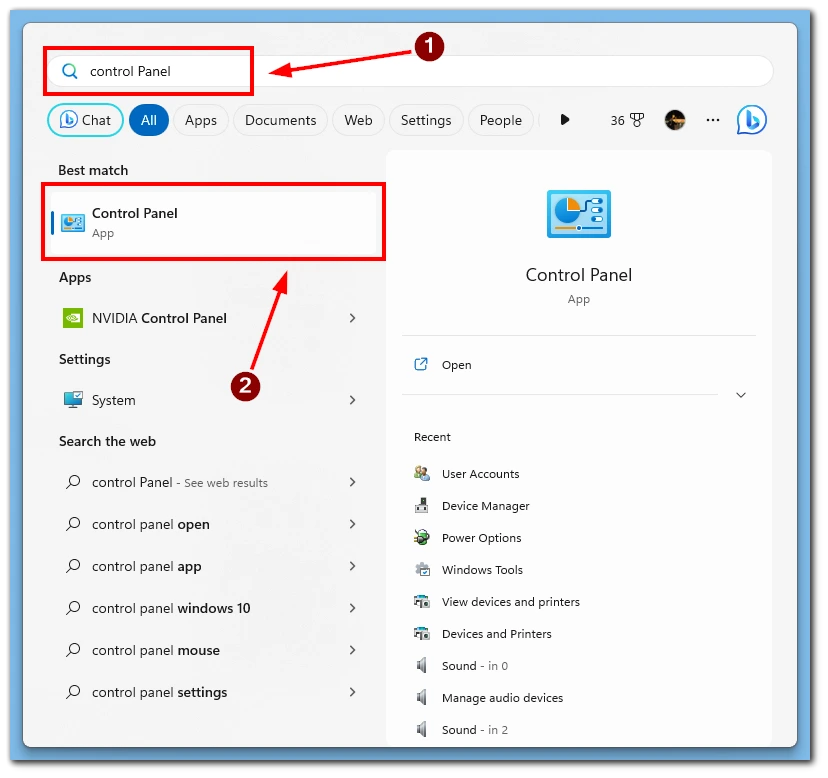Click the Devices and Printers icon
The image size is (828, 778).
coord(421,633)
